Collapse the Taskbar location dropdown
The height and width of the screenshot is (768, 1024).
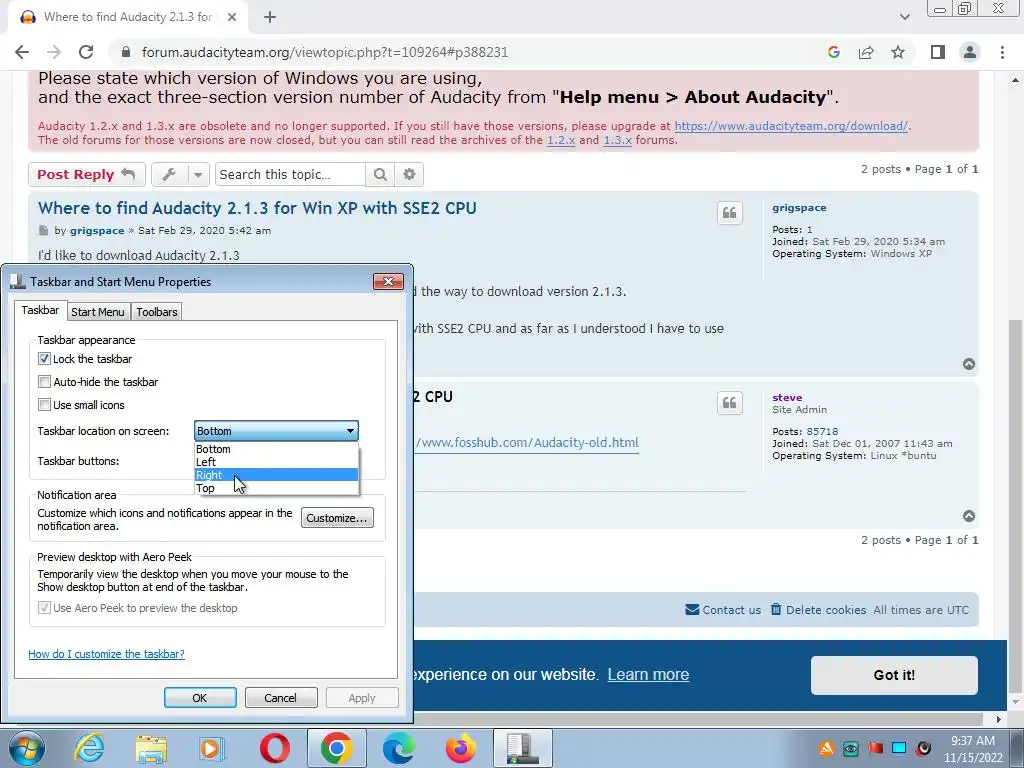(x=350, y=431)
